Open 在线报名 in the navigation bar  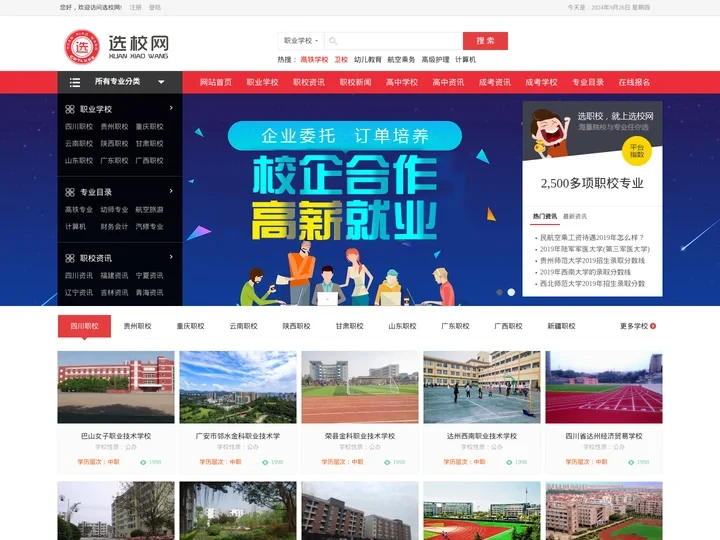634,82
